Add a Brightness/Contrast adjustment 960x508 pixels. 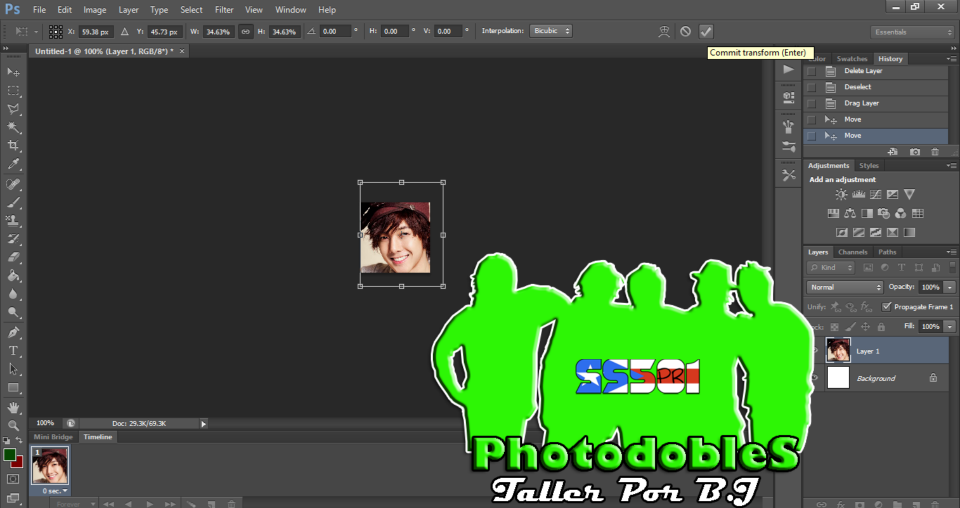[x=841, y=195]
